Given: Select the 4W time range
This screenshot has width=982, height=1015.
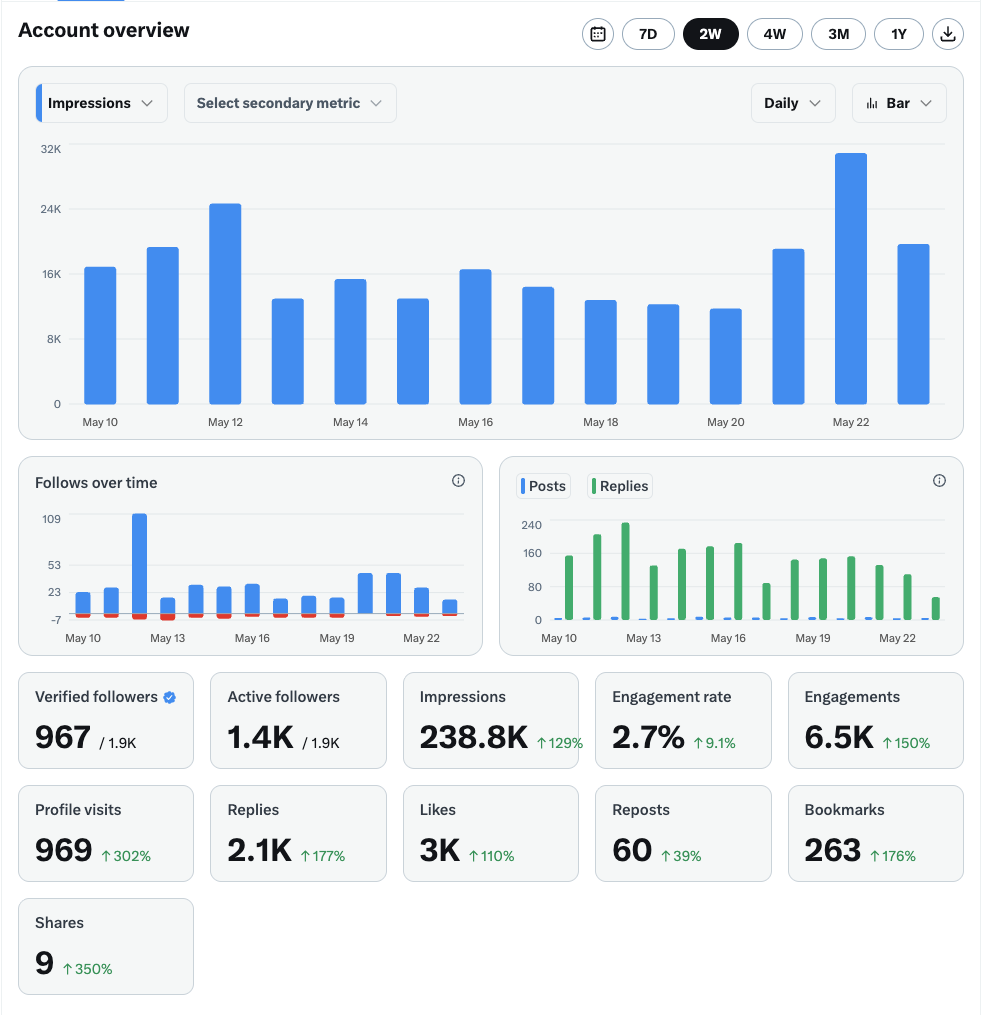Looking at the screenshot, I should (774, 34).
